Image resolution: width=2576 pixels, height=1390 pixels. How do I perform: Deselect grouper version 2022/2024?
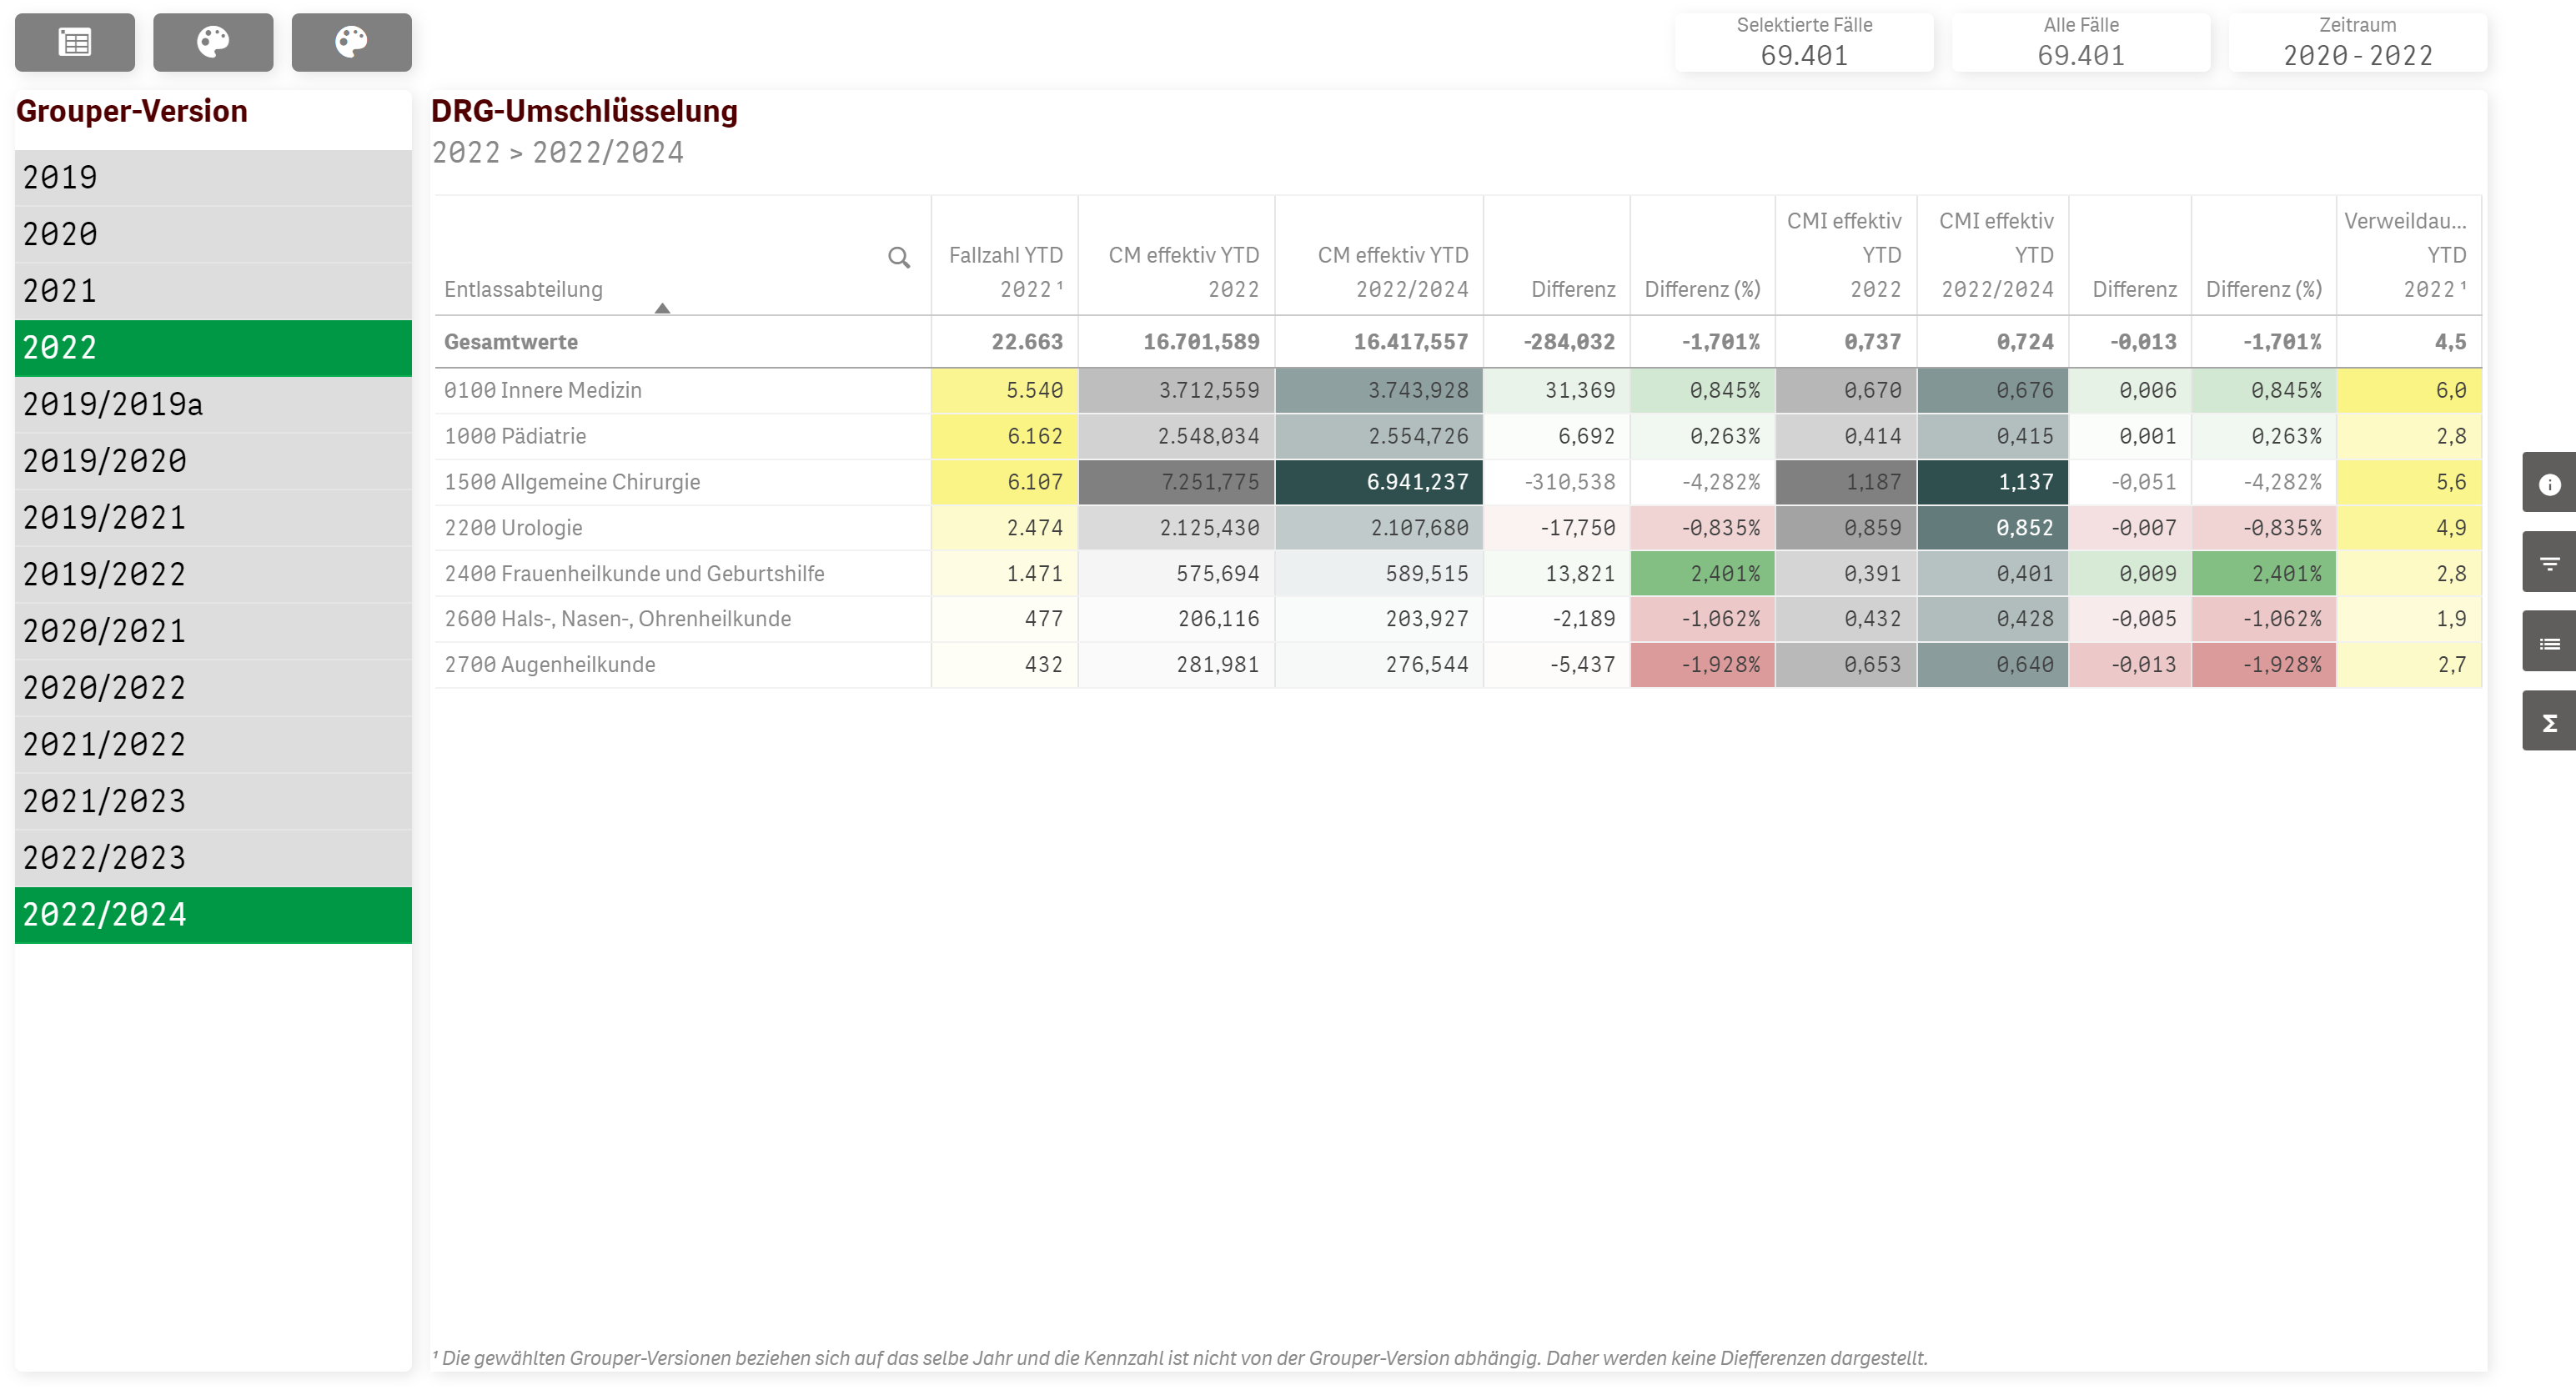[213, 915]
